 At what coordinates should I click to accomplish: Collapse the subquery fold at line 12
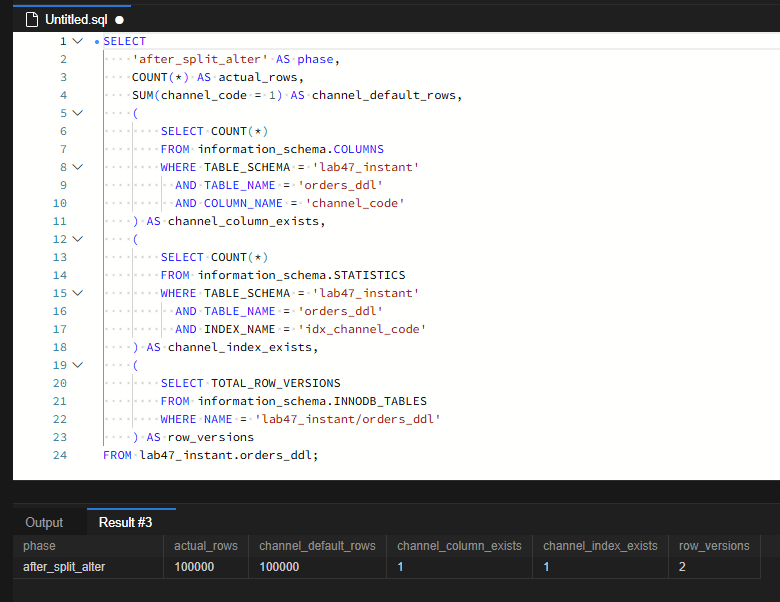coord(78,239)
